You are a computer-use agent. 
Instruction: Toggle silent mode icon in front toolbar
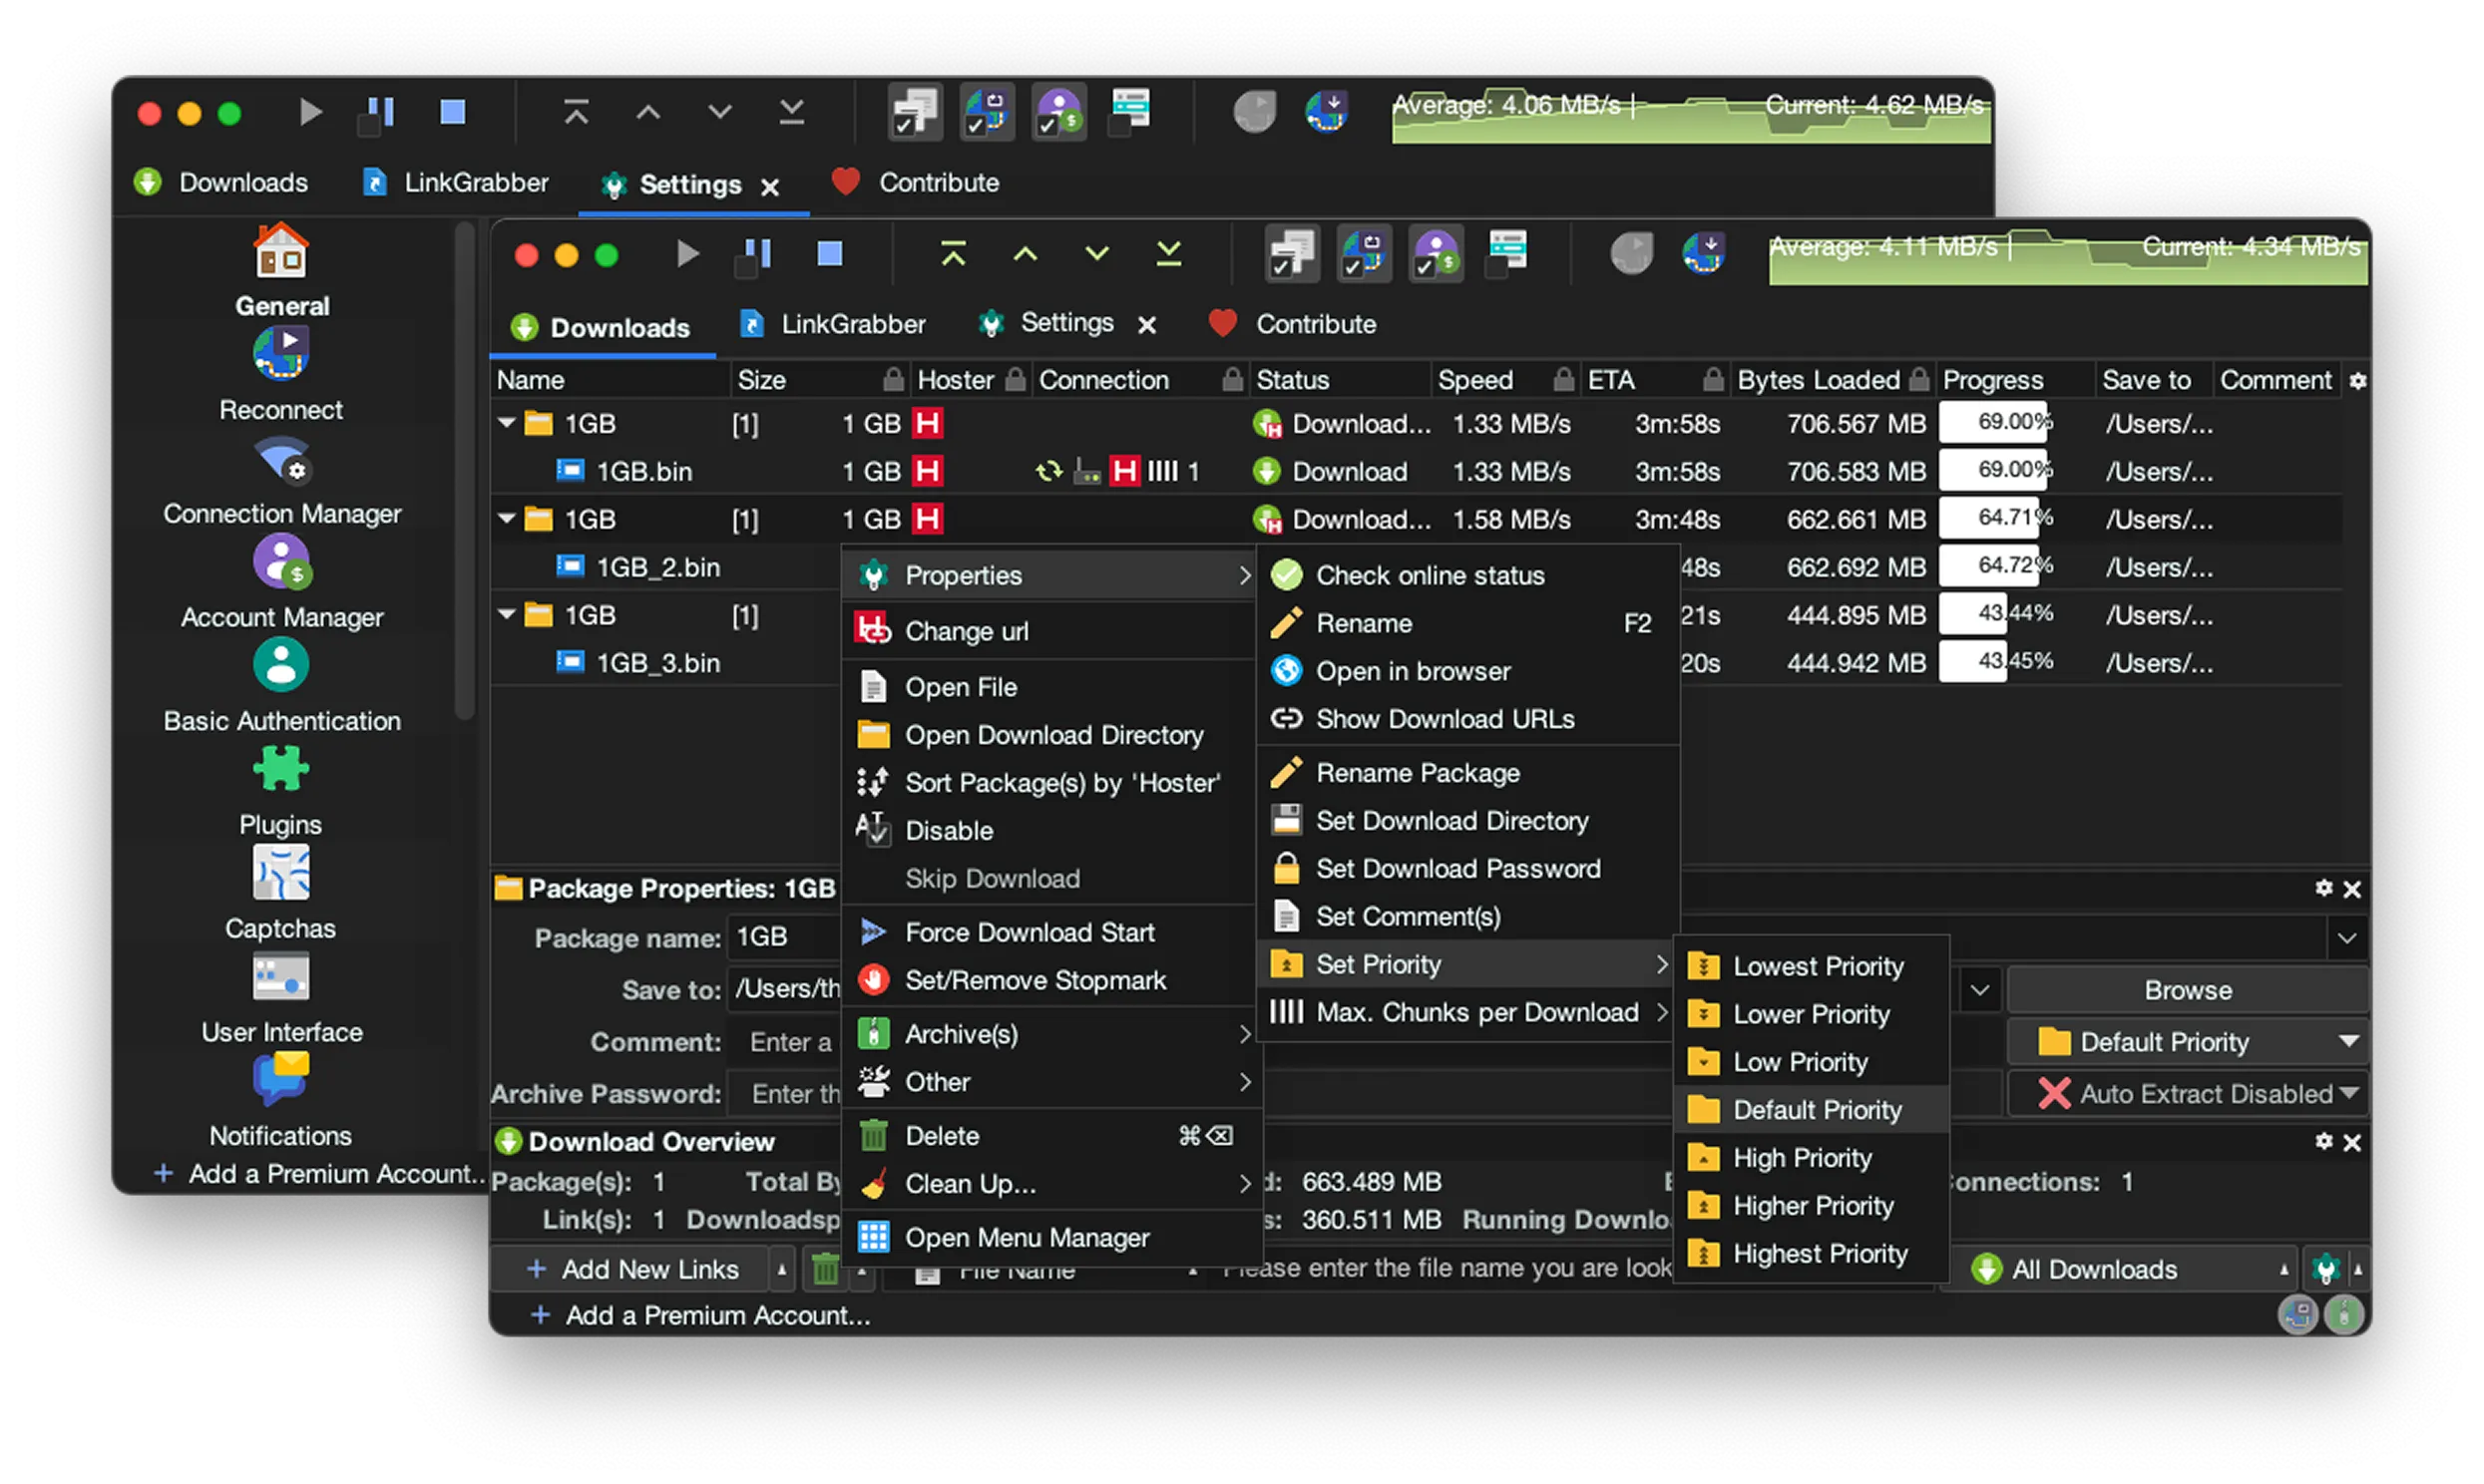point(1508,251)
